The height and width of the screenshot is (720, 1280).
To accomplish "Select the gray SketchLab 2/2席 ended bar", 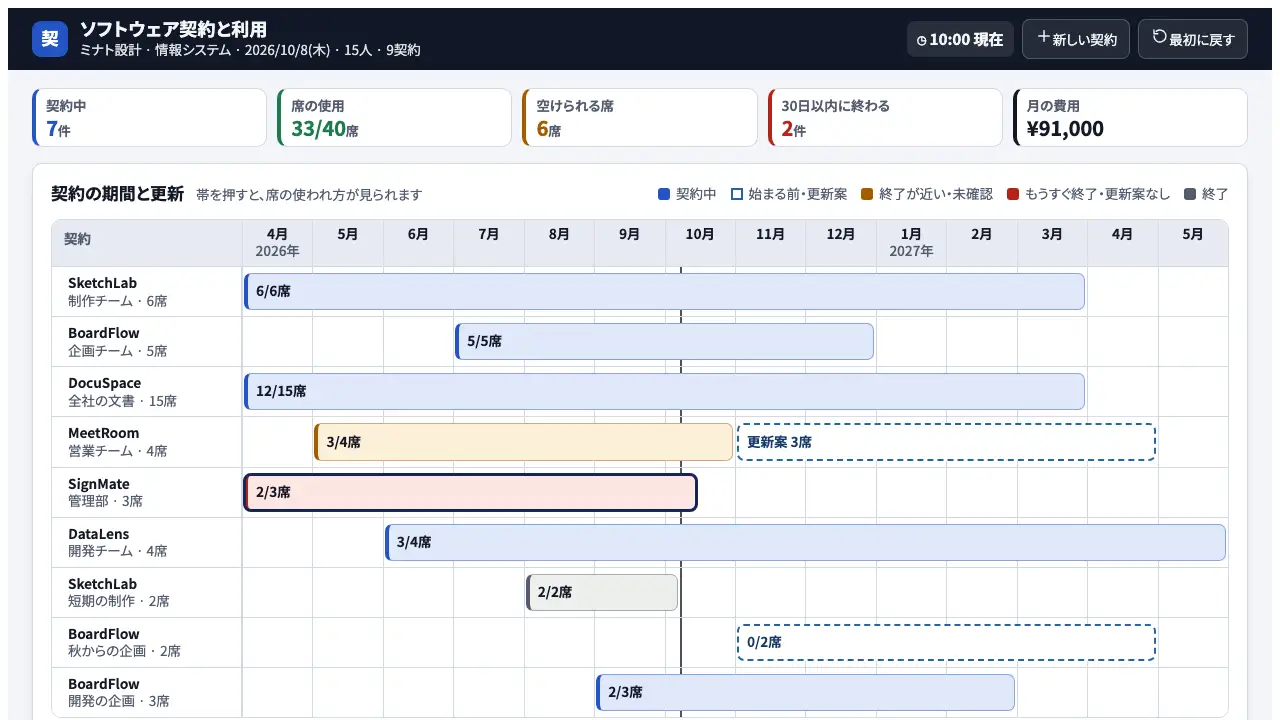I will pyautogui.click(x=602, y=592).
